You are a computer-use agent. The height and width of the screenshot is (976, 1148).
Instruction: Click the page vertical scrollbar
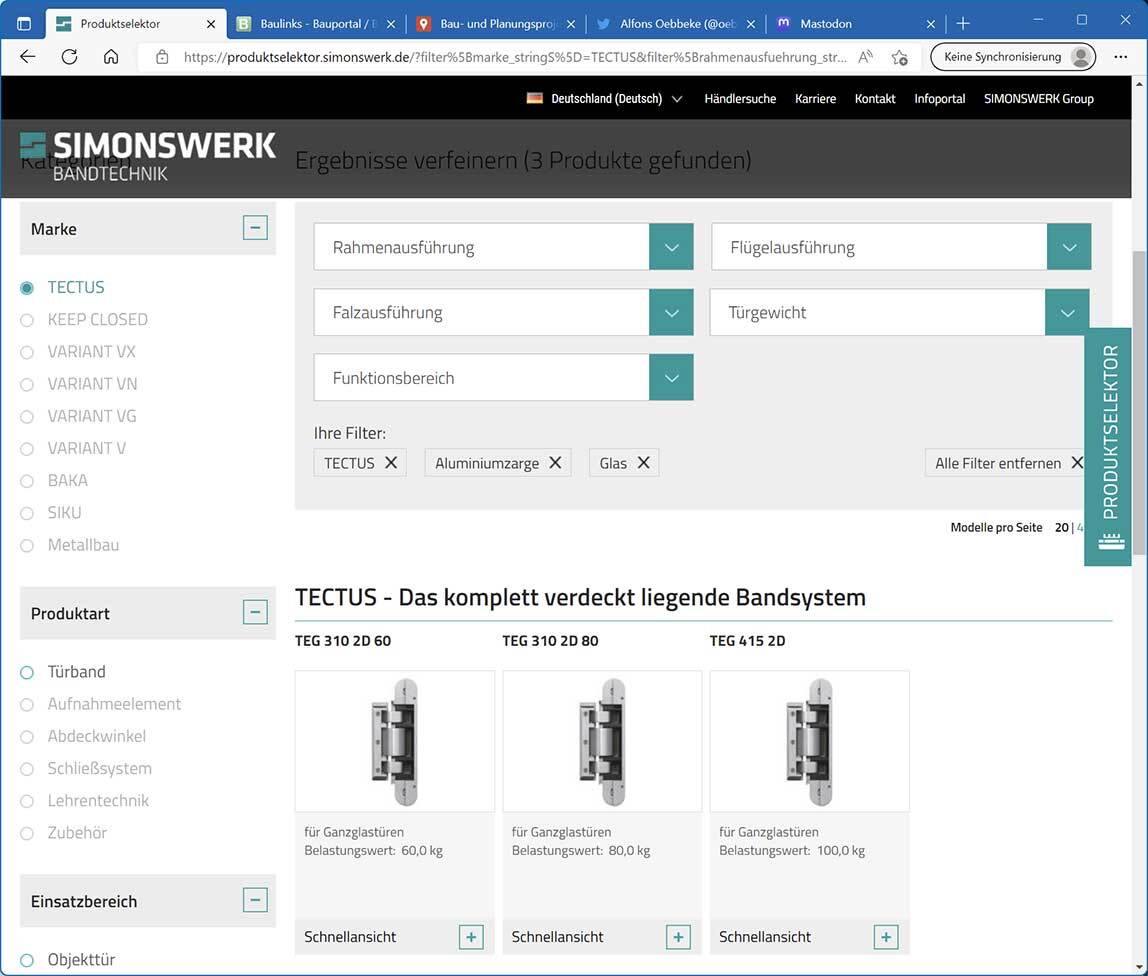coord(1139,403)
